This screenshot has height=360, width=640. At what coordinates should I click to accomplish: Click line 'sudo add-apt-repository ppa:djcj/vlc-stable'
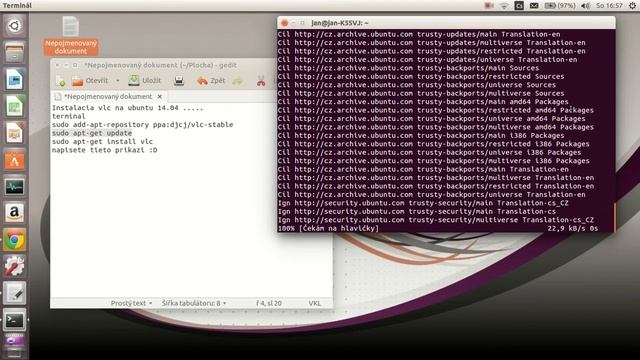pos(142,125)
